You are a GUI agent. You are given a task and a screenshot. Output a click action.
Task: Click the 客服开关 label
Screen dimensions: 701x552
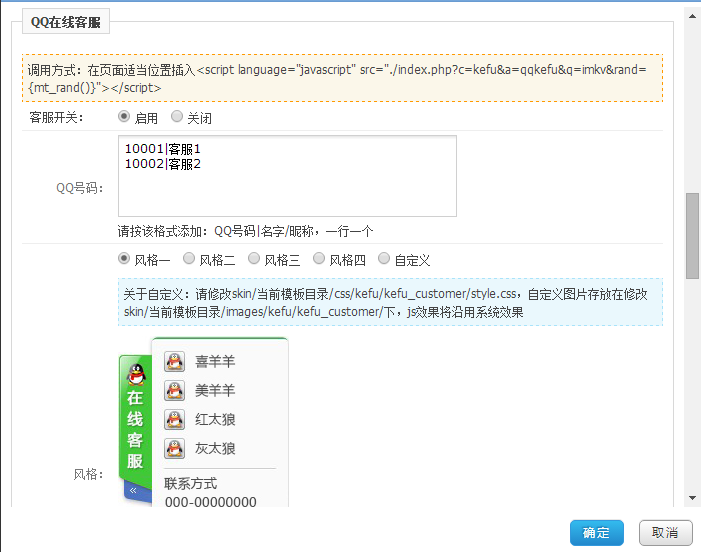click(56, 118)
